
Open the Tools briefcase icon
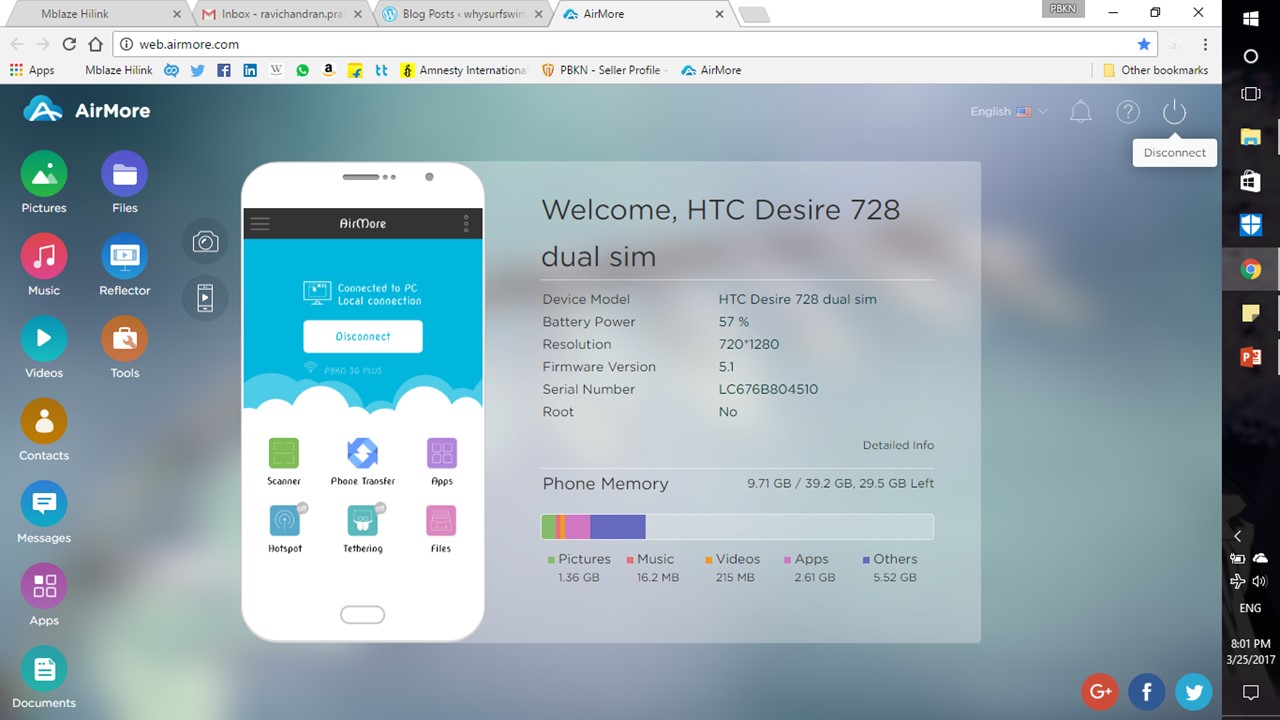pyautogui.click(x=124, y=340)
